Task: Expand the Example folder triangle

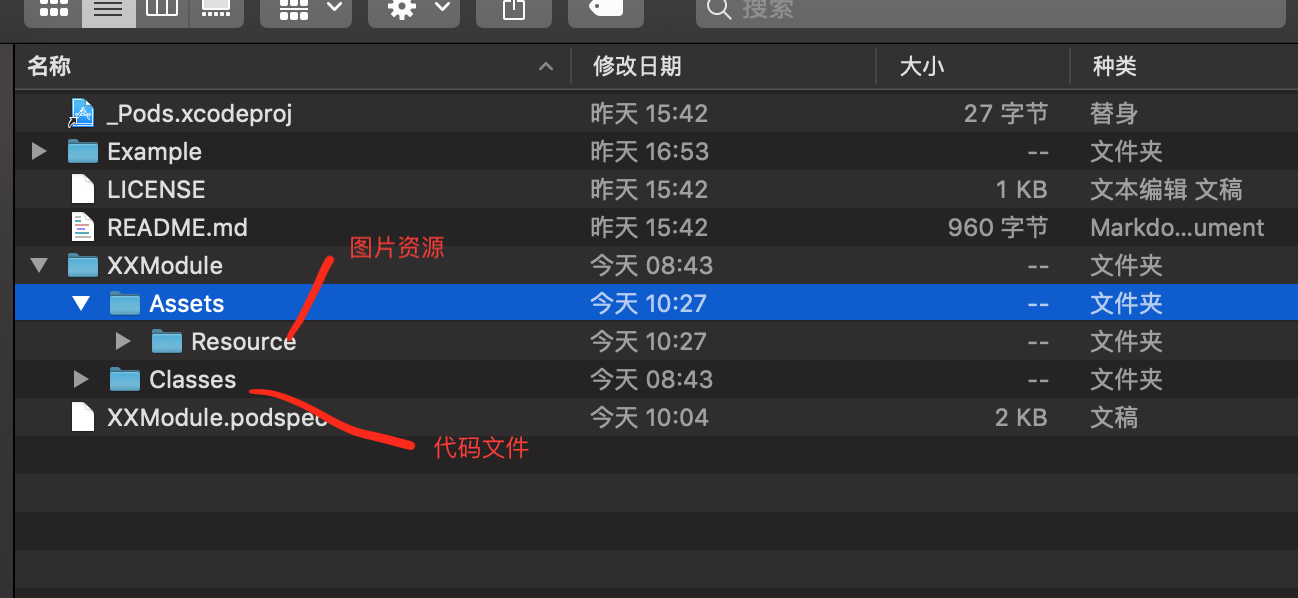Action: 39,152
